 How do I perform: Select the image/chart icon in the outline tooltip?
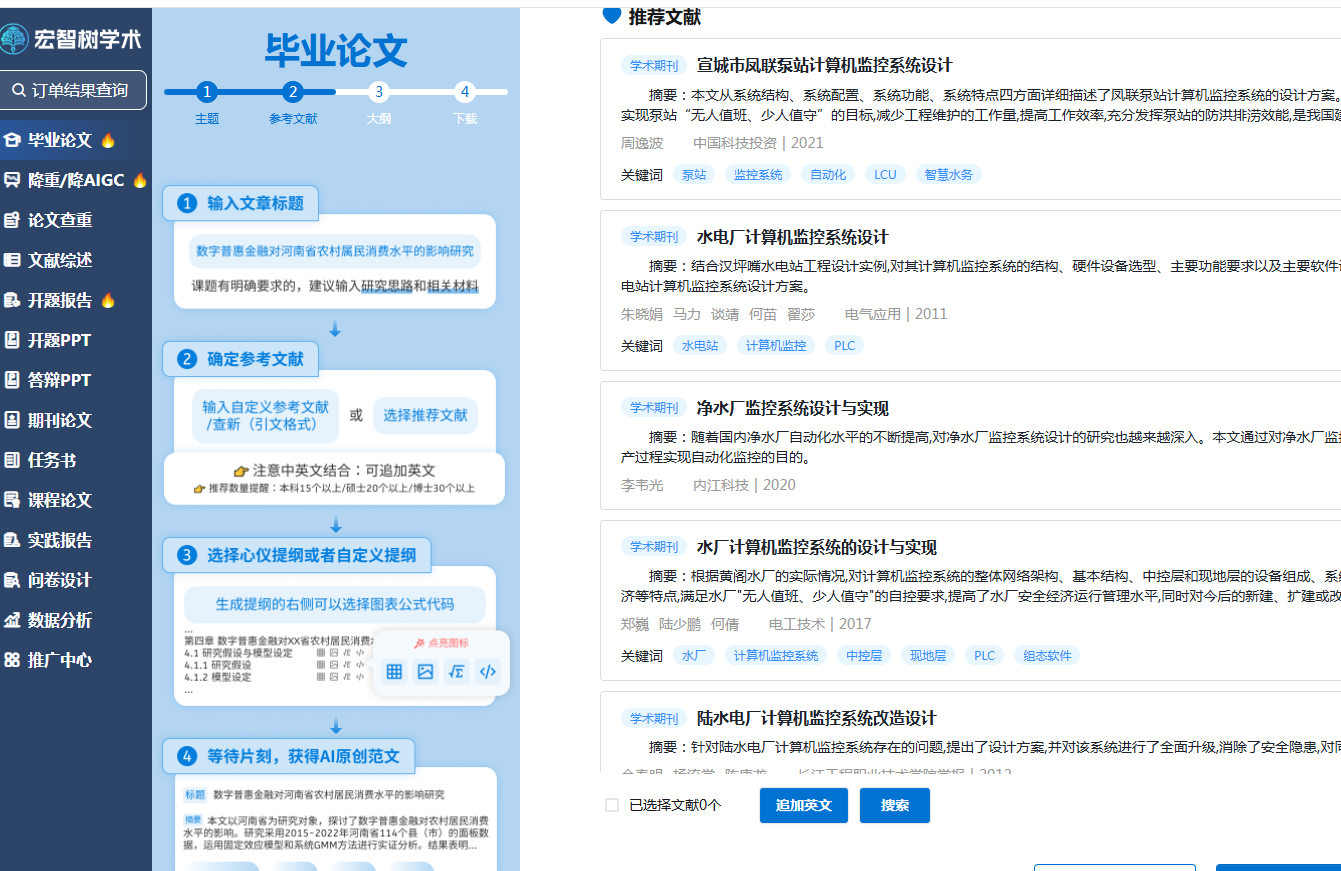(425, 671)
